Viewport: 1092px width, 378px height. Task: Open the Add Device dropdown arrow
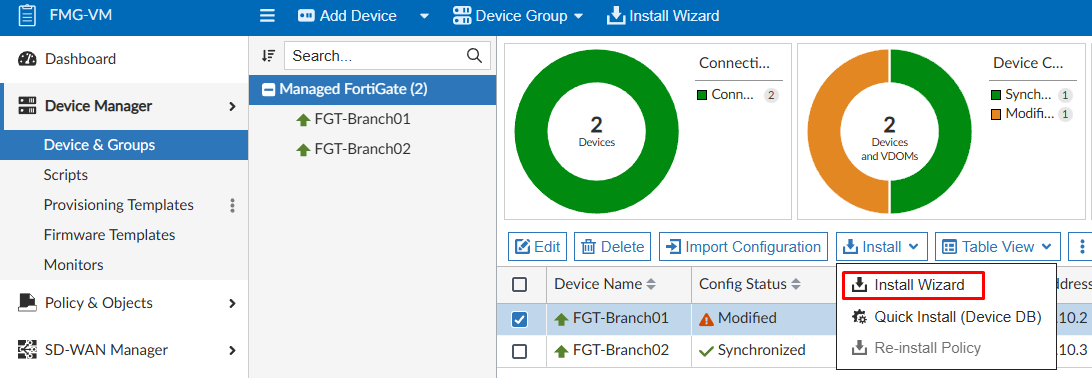(x=424, y=16)
